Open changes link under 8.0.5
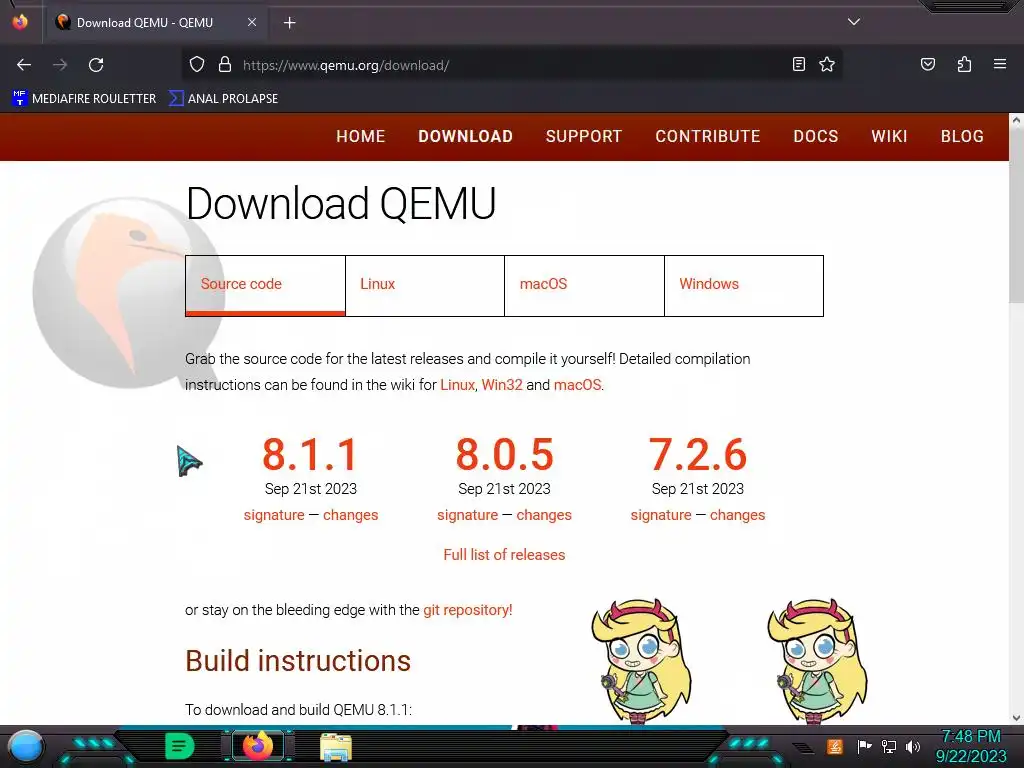1024x768 pixels. [x=544, y=515]
